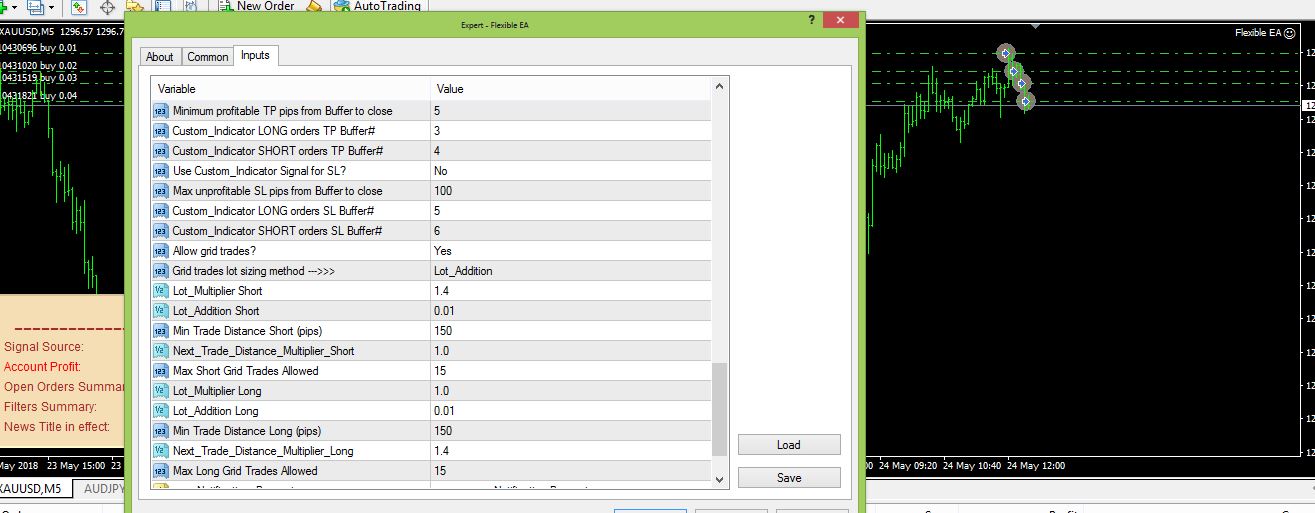Click the help question mark in dialog title bar
Viewport: 1315px width, 513px height.
point(812,20)
